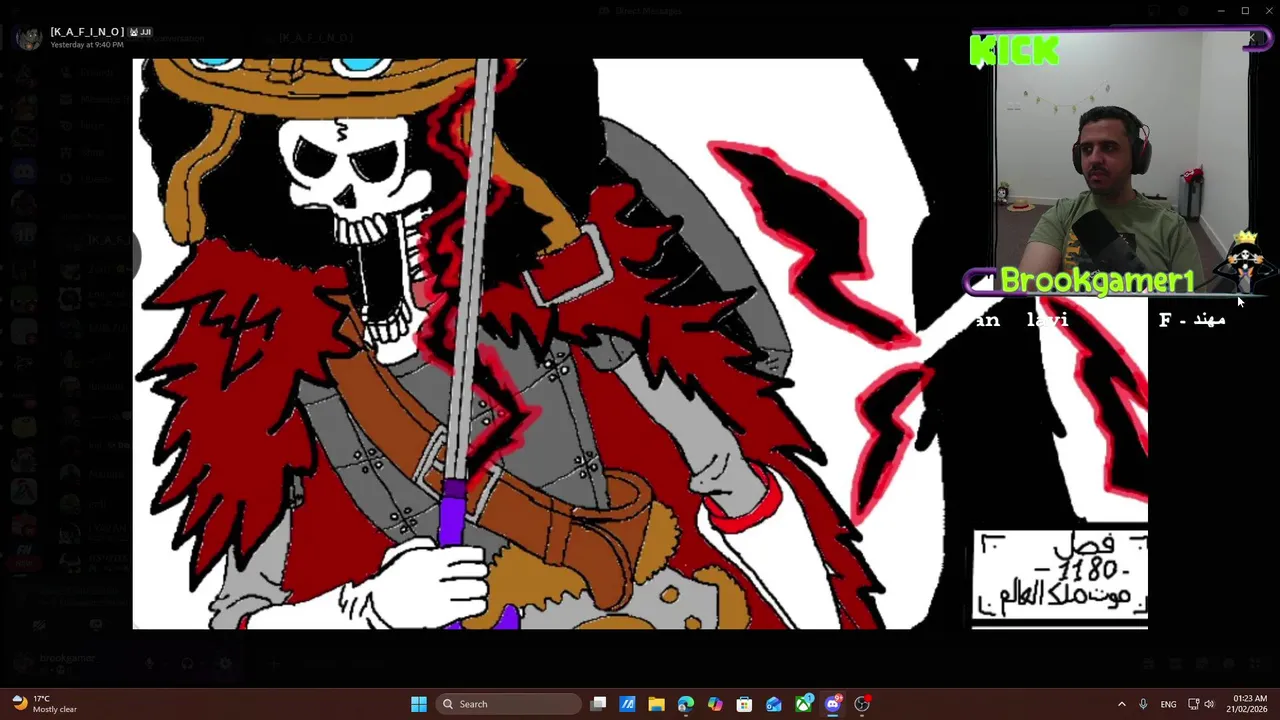Screen dimensions: 1280x720
Task: Open the Windows Start menu
Action: pyautogui.click(x=419, y=704)
